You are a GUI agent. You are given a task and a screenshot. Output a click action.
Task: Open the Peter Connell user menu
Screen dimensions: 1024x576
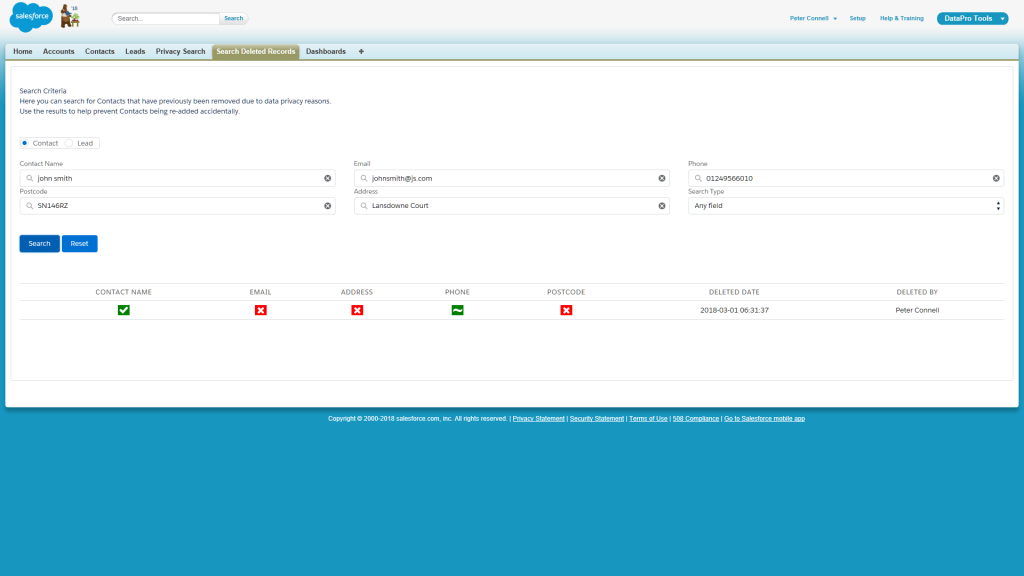[813, 18]
